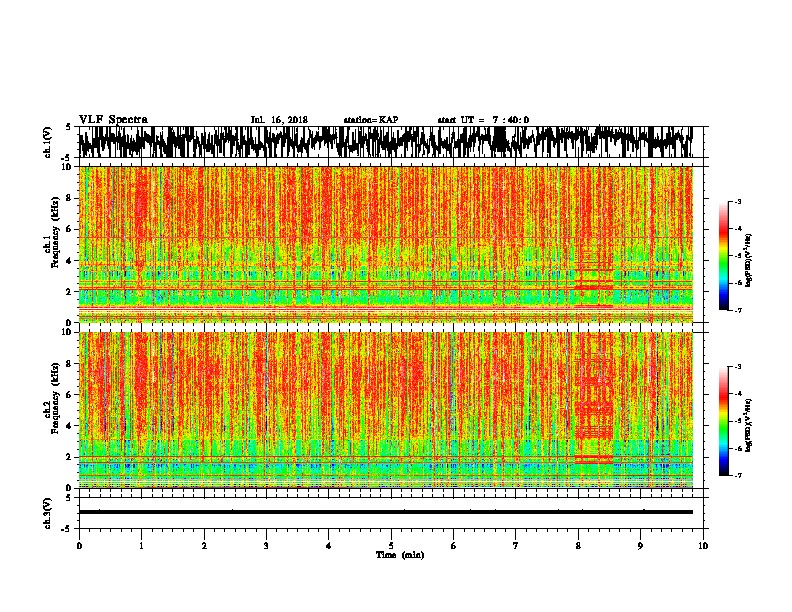Click the ch.1 spectrogram color scale bar
This screenshot has width=792, height=612.
(x=723, y=256)
